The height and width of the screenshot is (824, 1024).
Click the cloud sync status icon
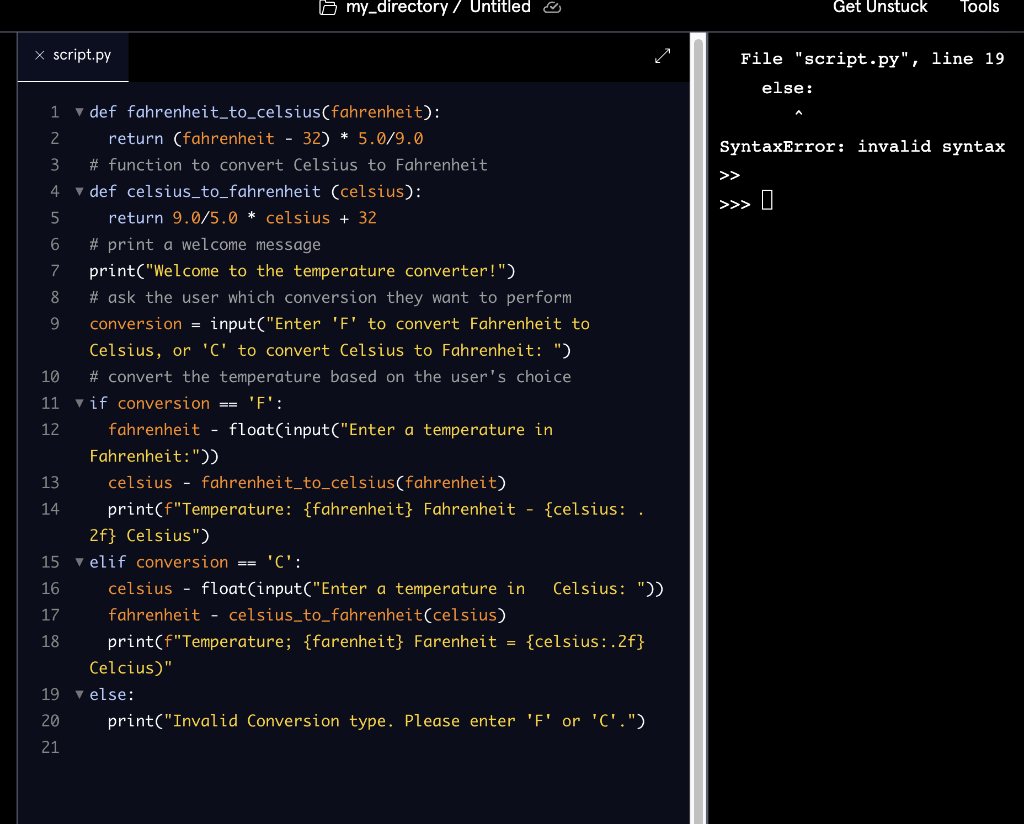click(552, 7)
